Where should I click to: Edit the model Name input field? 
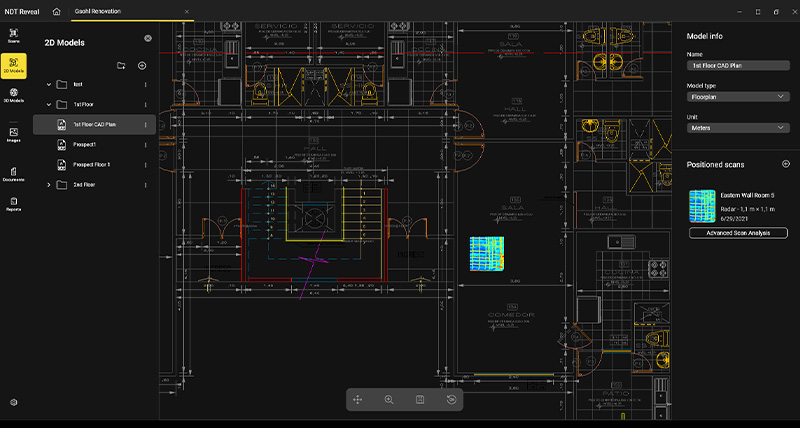click(738, 65)
